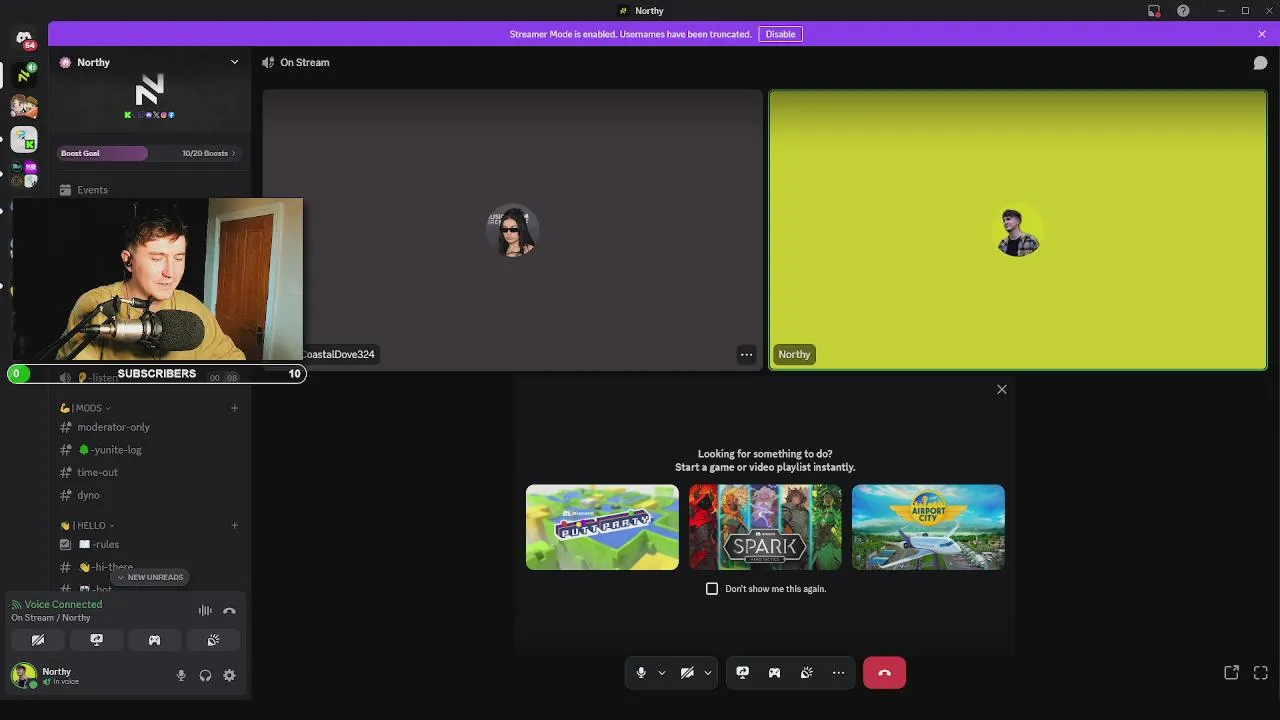Dismiss the Streamer Mode banner

click(x=1262, y=34)
